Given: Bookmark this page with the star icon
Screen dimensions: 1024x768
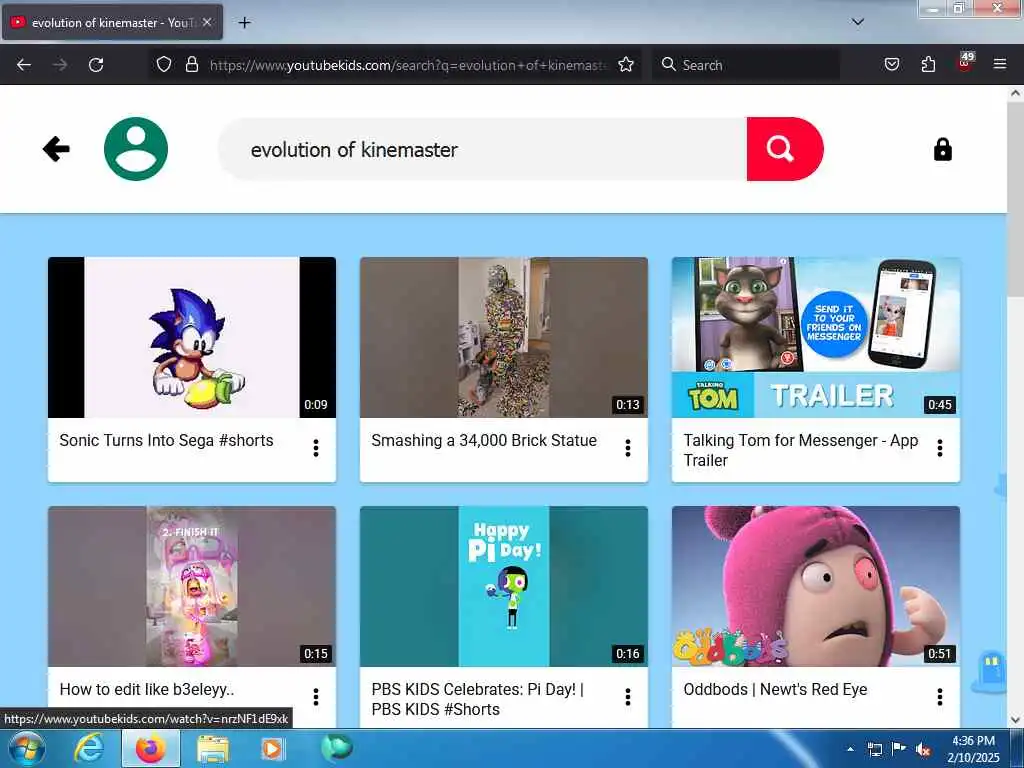Looking at the screenshot, I should coord(626,64).
